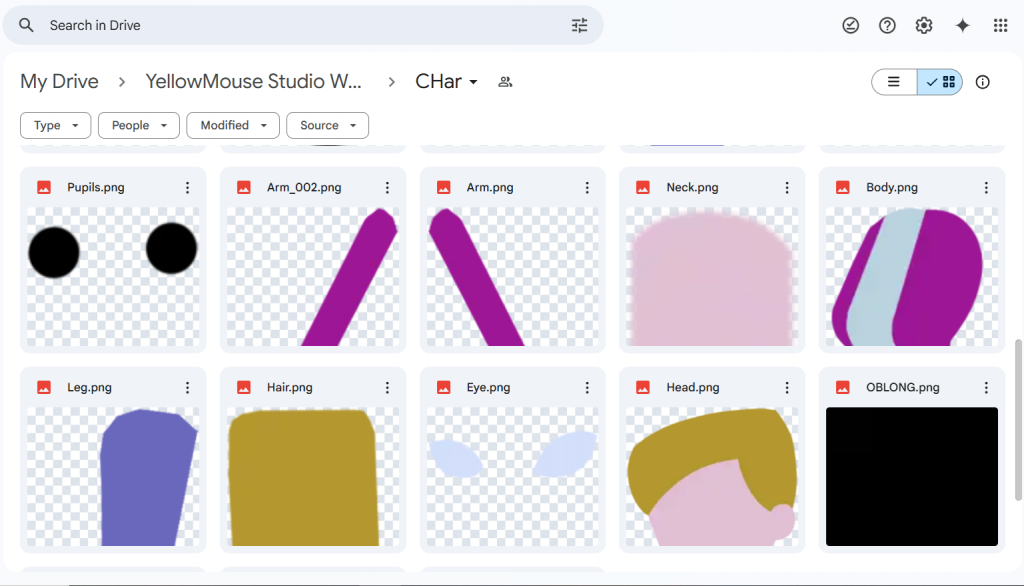The width and height of the screenshot is (1024, 586).
Task: Open the Help question mark icon
Action: (887, 25)
